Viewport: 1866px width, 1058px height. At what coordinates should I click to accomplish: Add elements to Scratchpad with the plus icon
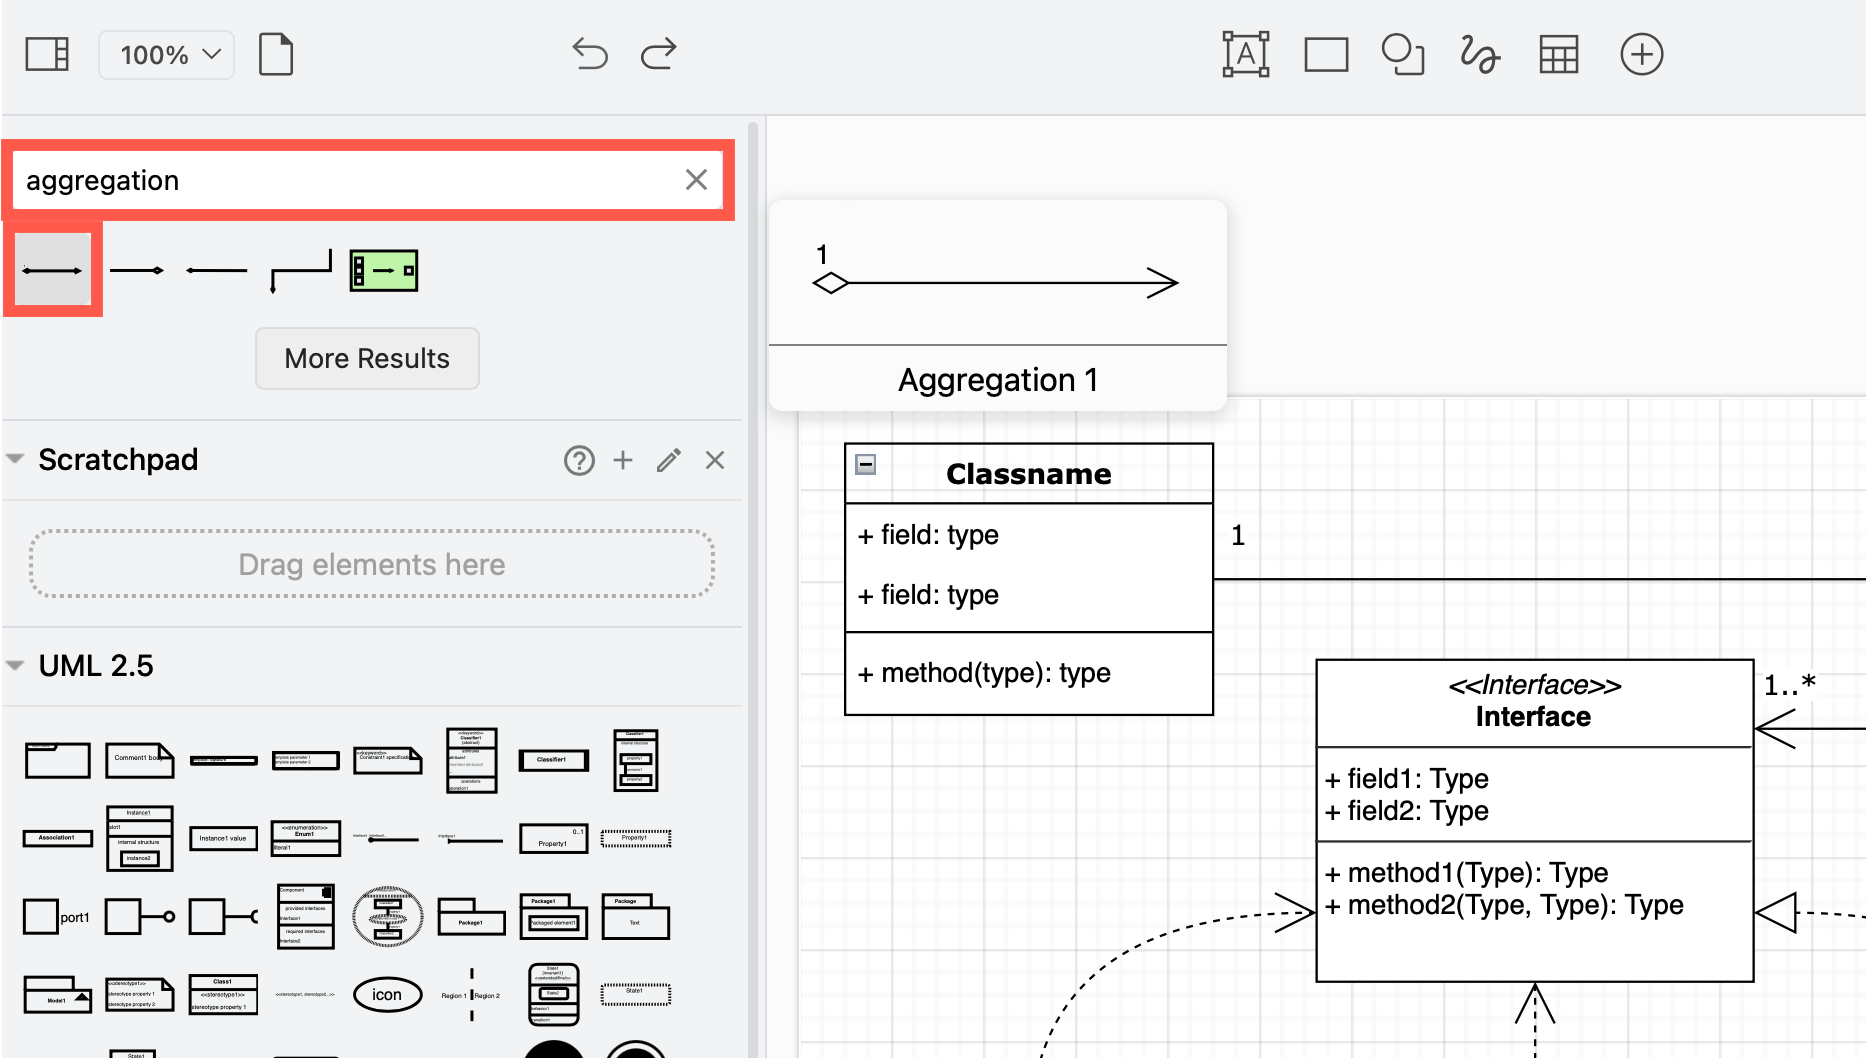[x=623, y=460]
